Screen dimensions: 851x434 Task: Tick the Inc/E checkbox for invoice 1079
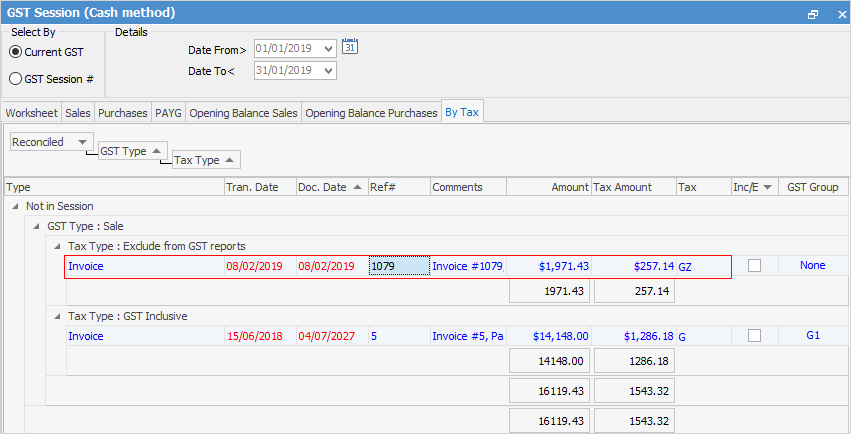[754, 266]
